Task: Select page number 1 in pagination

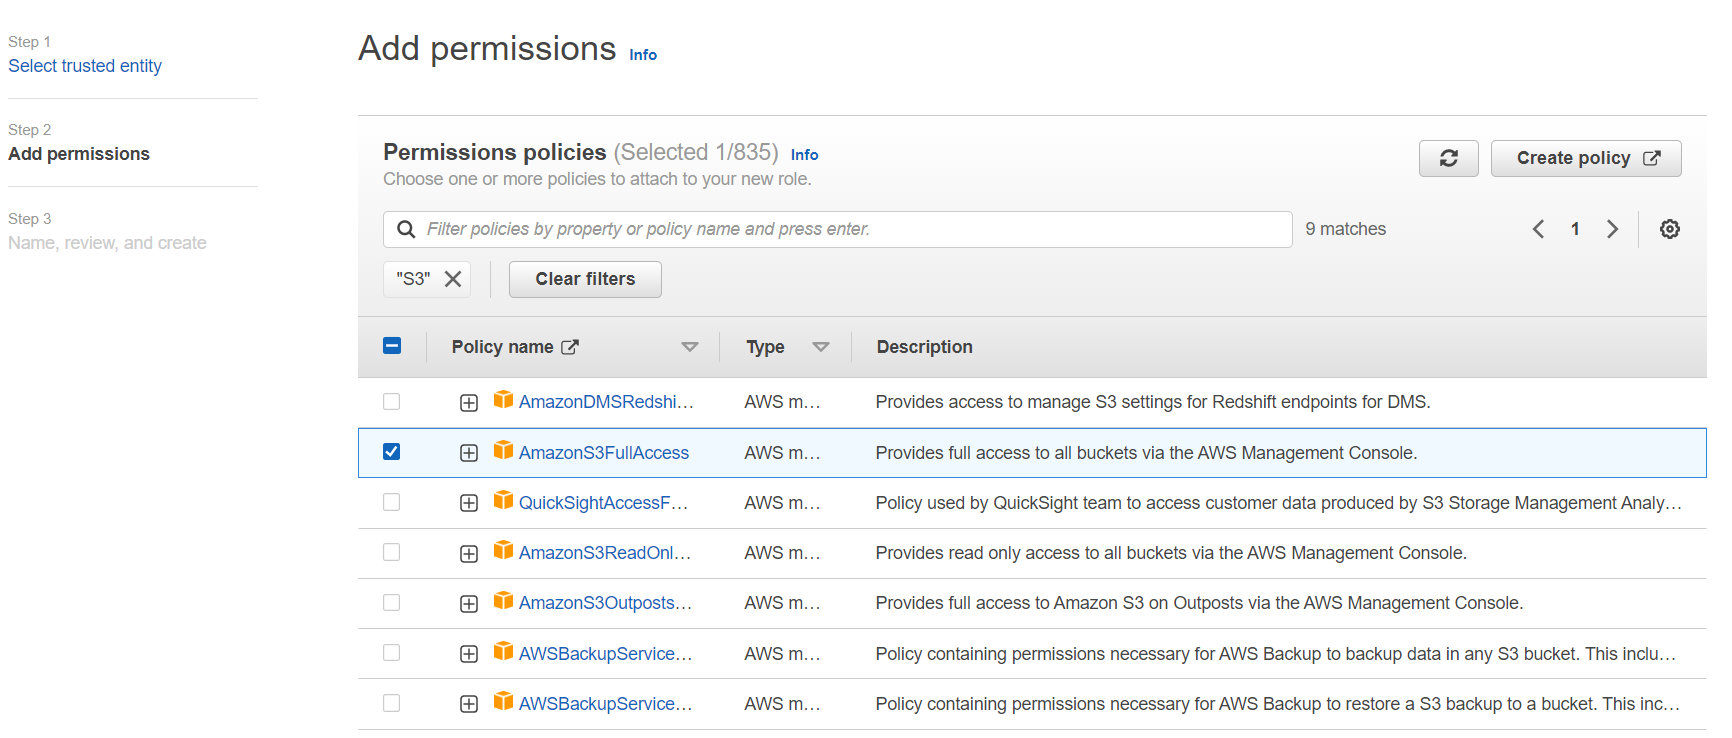Action: tap(1575, 229)
